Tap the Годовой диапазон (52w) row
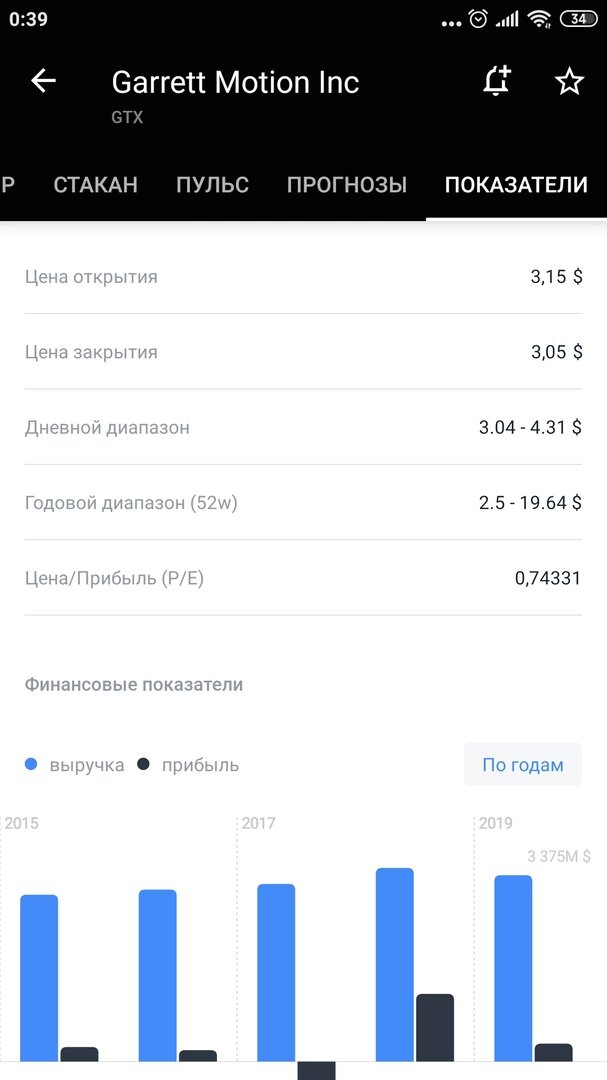The image size is (607, 1080). coord(303,503)
